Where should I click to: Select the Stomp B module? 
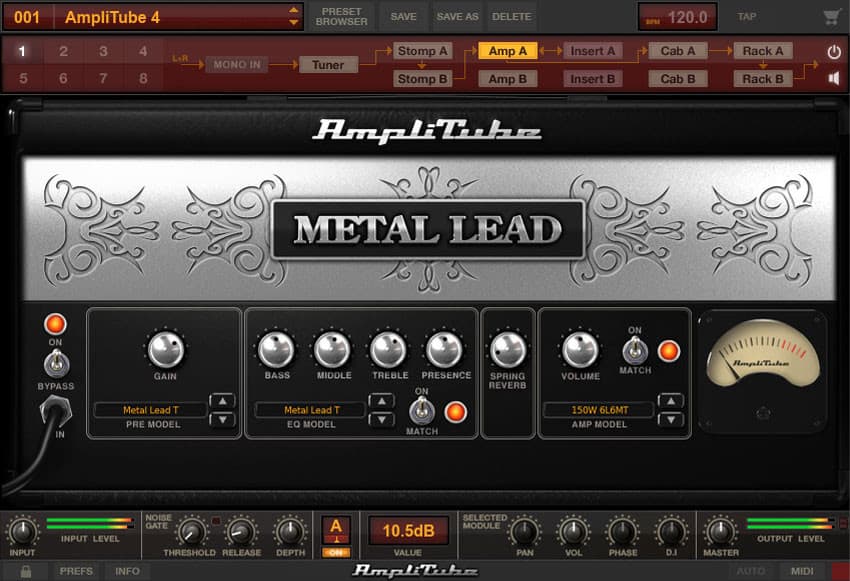coord(422,79)
